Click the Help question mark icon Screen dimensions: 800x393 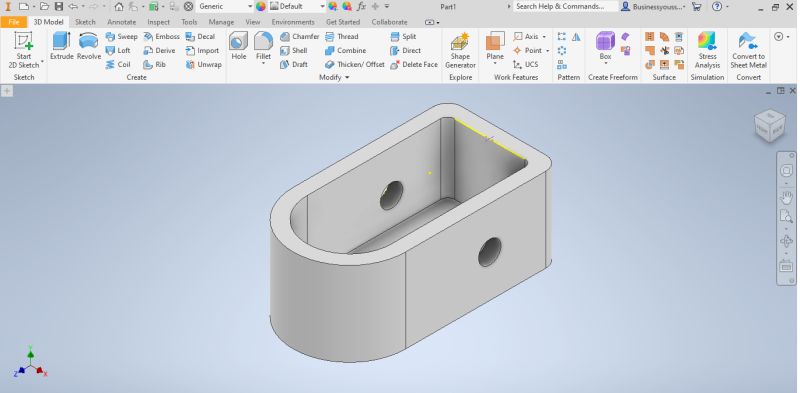(x=717, y=7)
